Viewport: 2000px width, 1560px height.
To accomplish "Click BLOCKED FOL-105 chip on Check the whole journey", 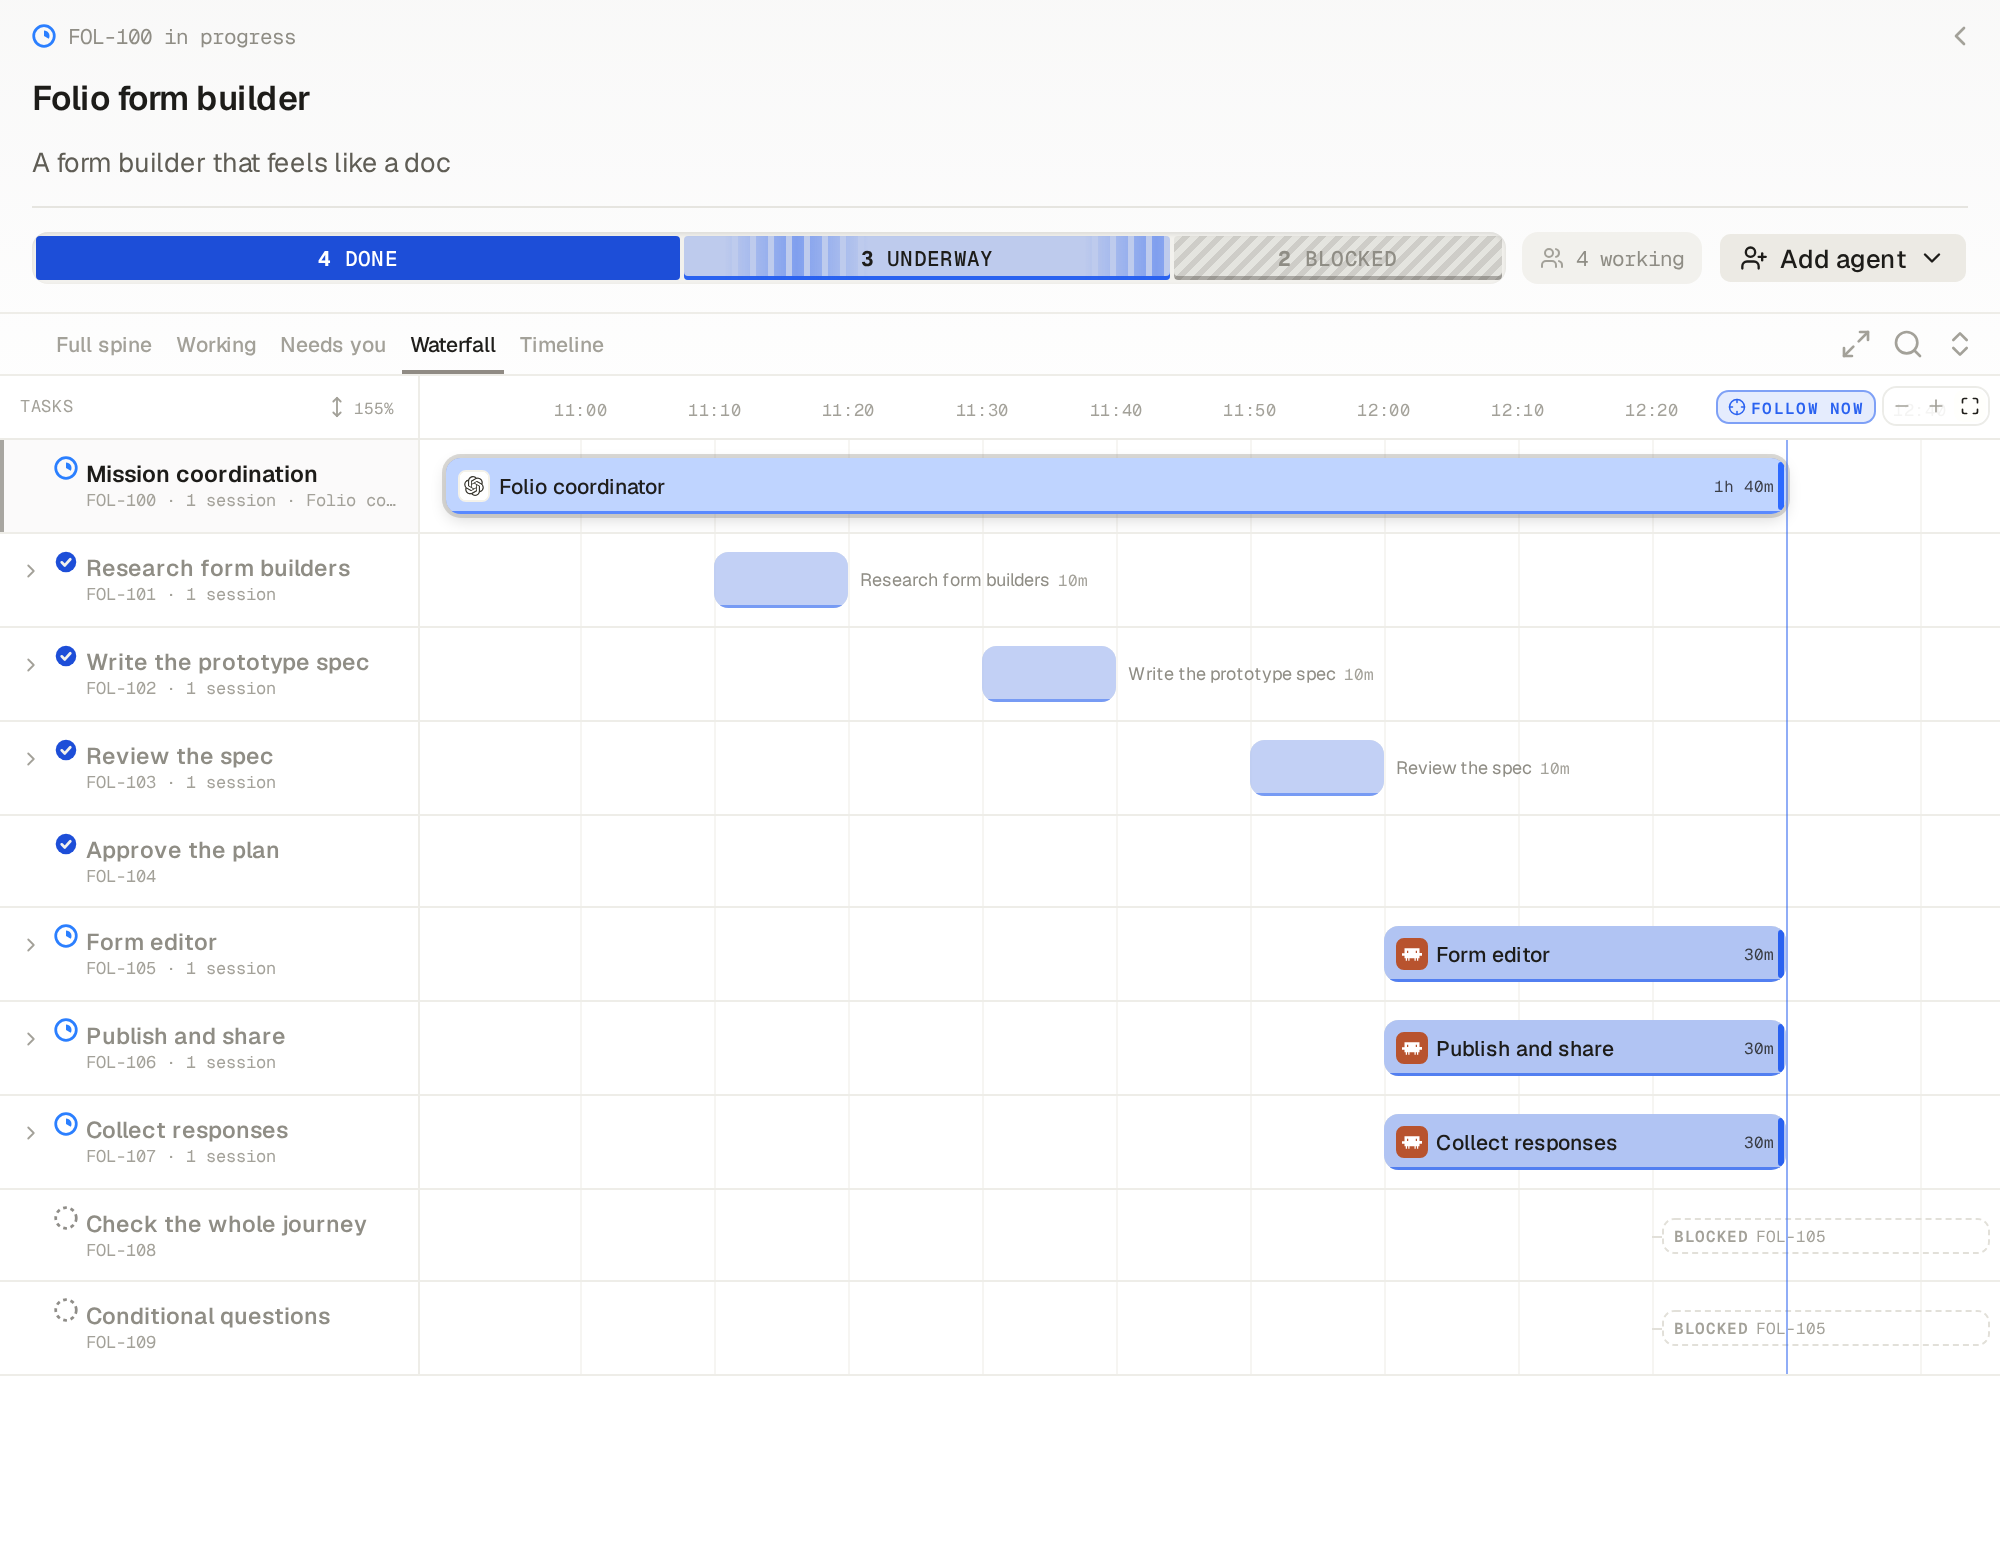I will click(x=1826, y=1236).
